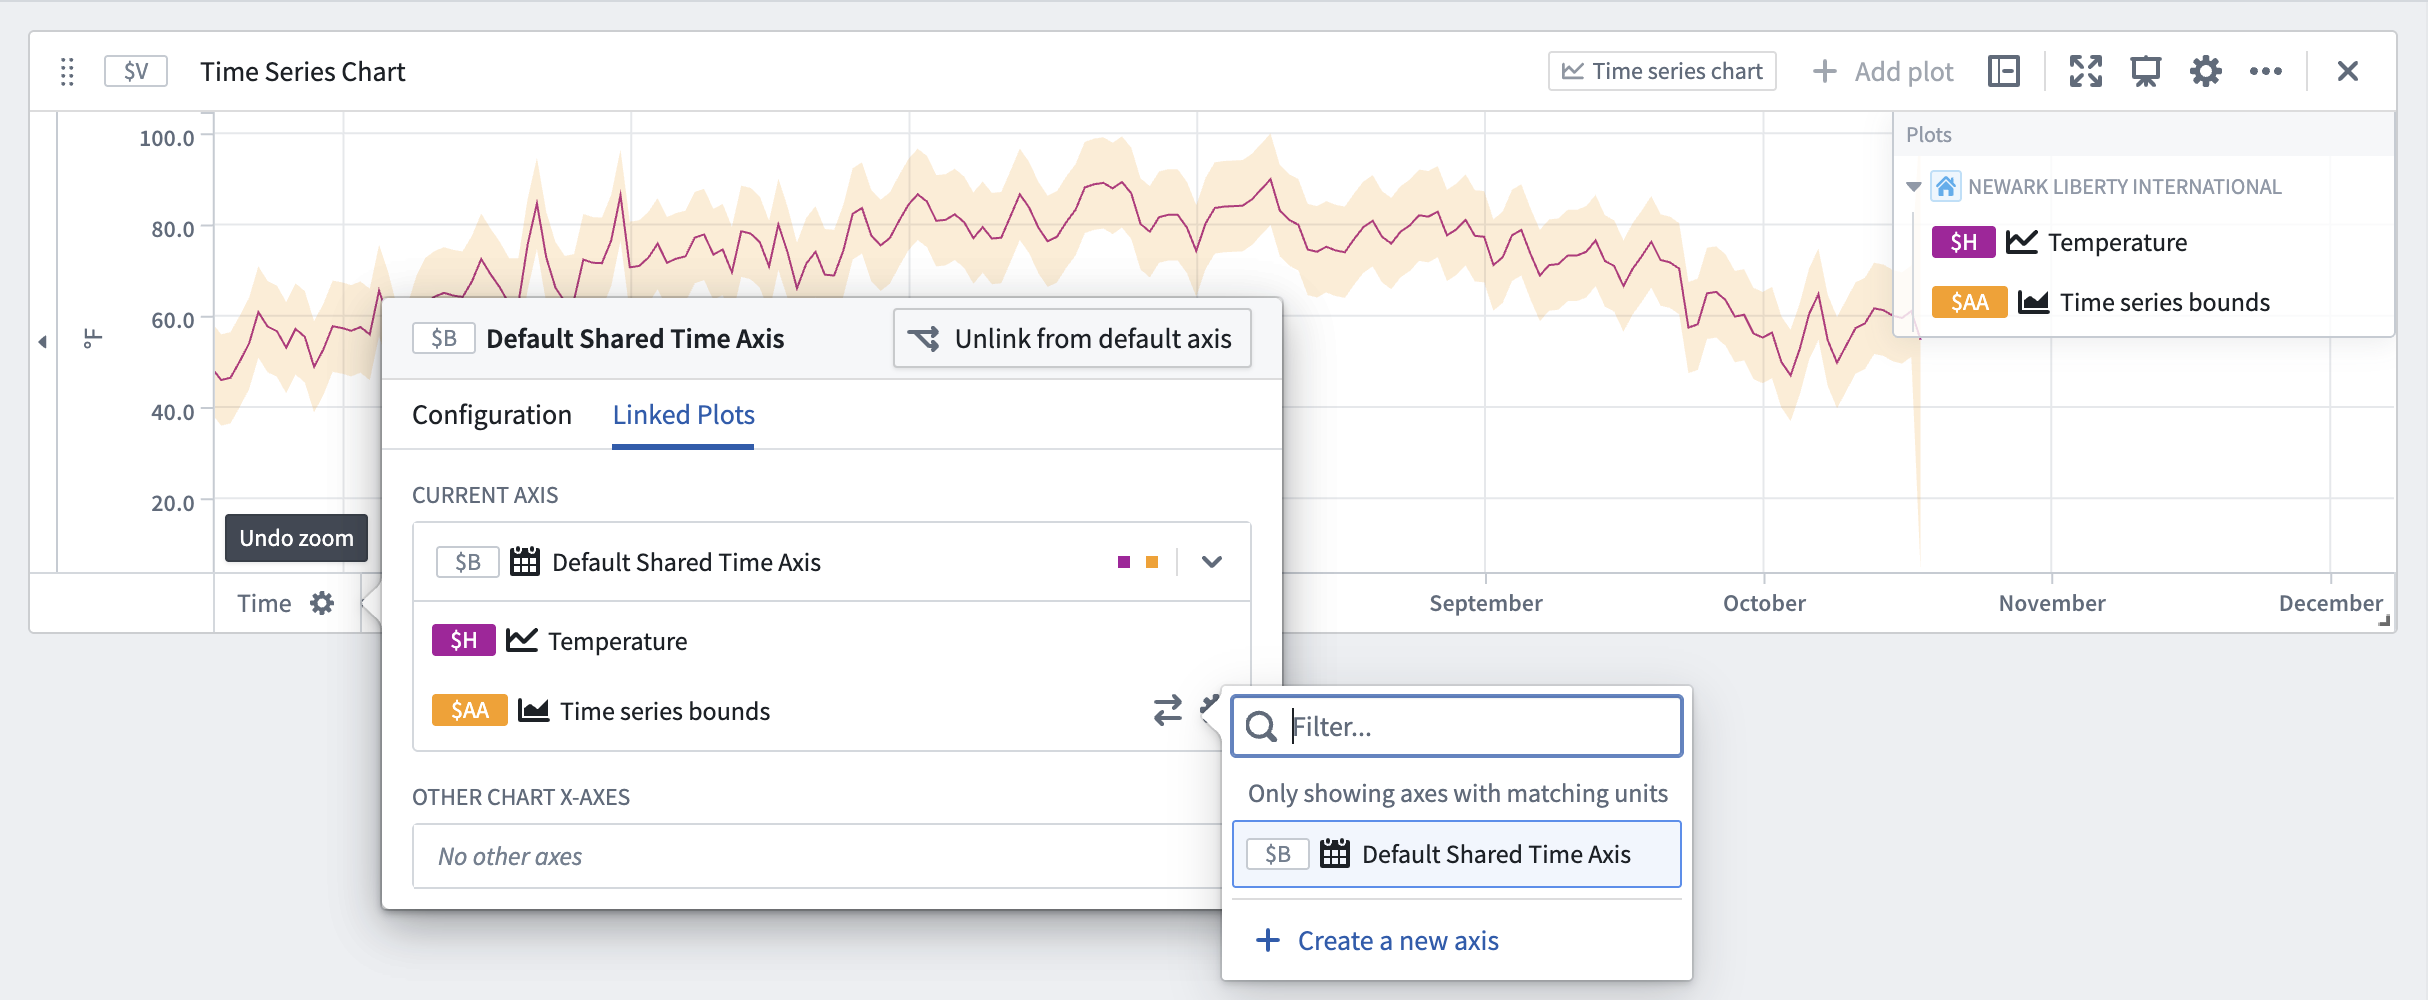The height and width of the screenshot is (1000, 2428).
Task: Switch to the Linked Plots tab
Action: [x=683, y=414]
